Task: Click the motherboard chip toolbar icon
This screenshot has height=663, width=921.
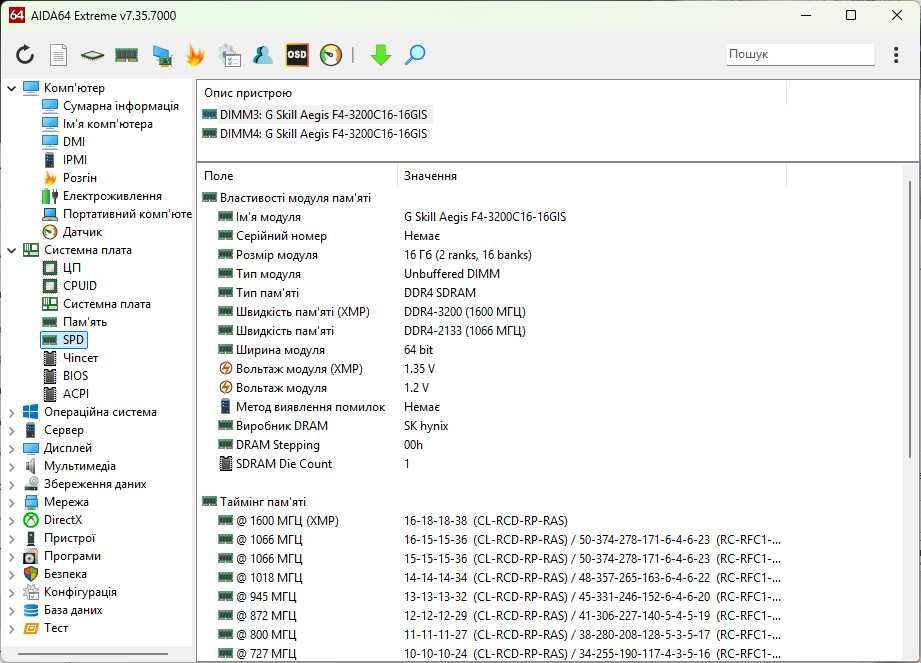Action: point(92,55)
